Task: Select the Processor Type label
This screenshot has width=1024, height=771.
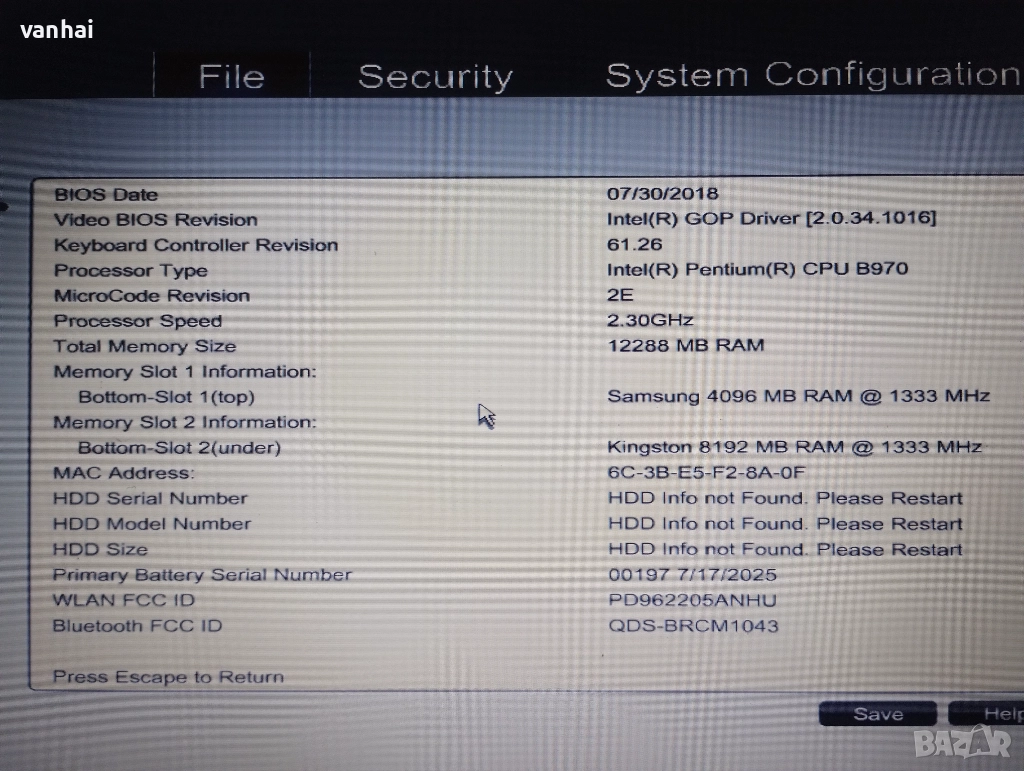Action: tap(131, 271)
